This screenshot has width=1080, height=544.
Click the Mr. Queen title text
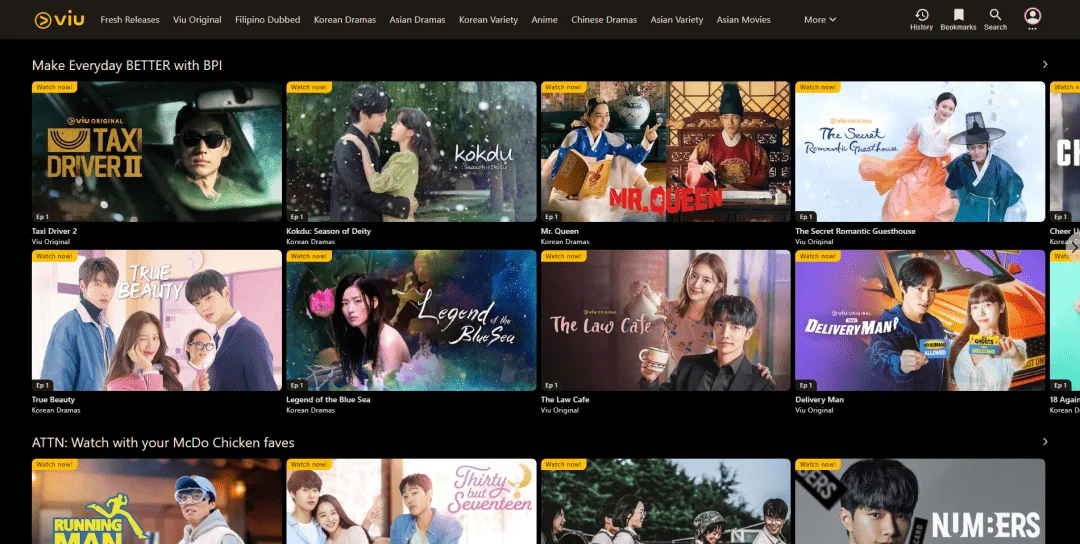click(x=560, y=231)
